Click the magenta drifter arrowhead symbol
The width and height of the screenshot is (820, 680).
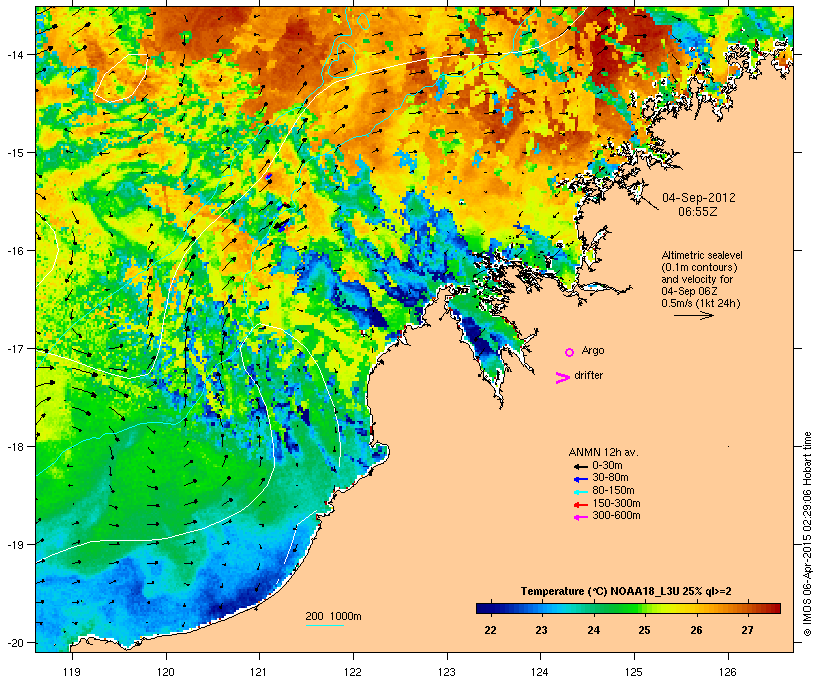point(563,378)
